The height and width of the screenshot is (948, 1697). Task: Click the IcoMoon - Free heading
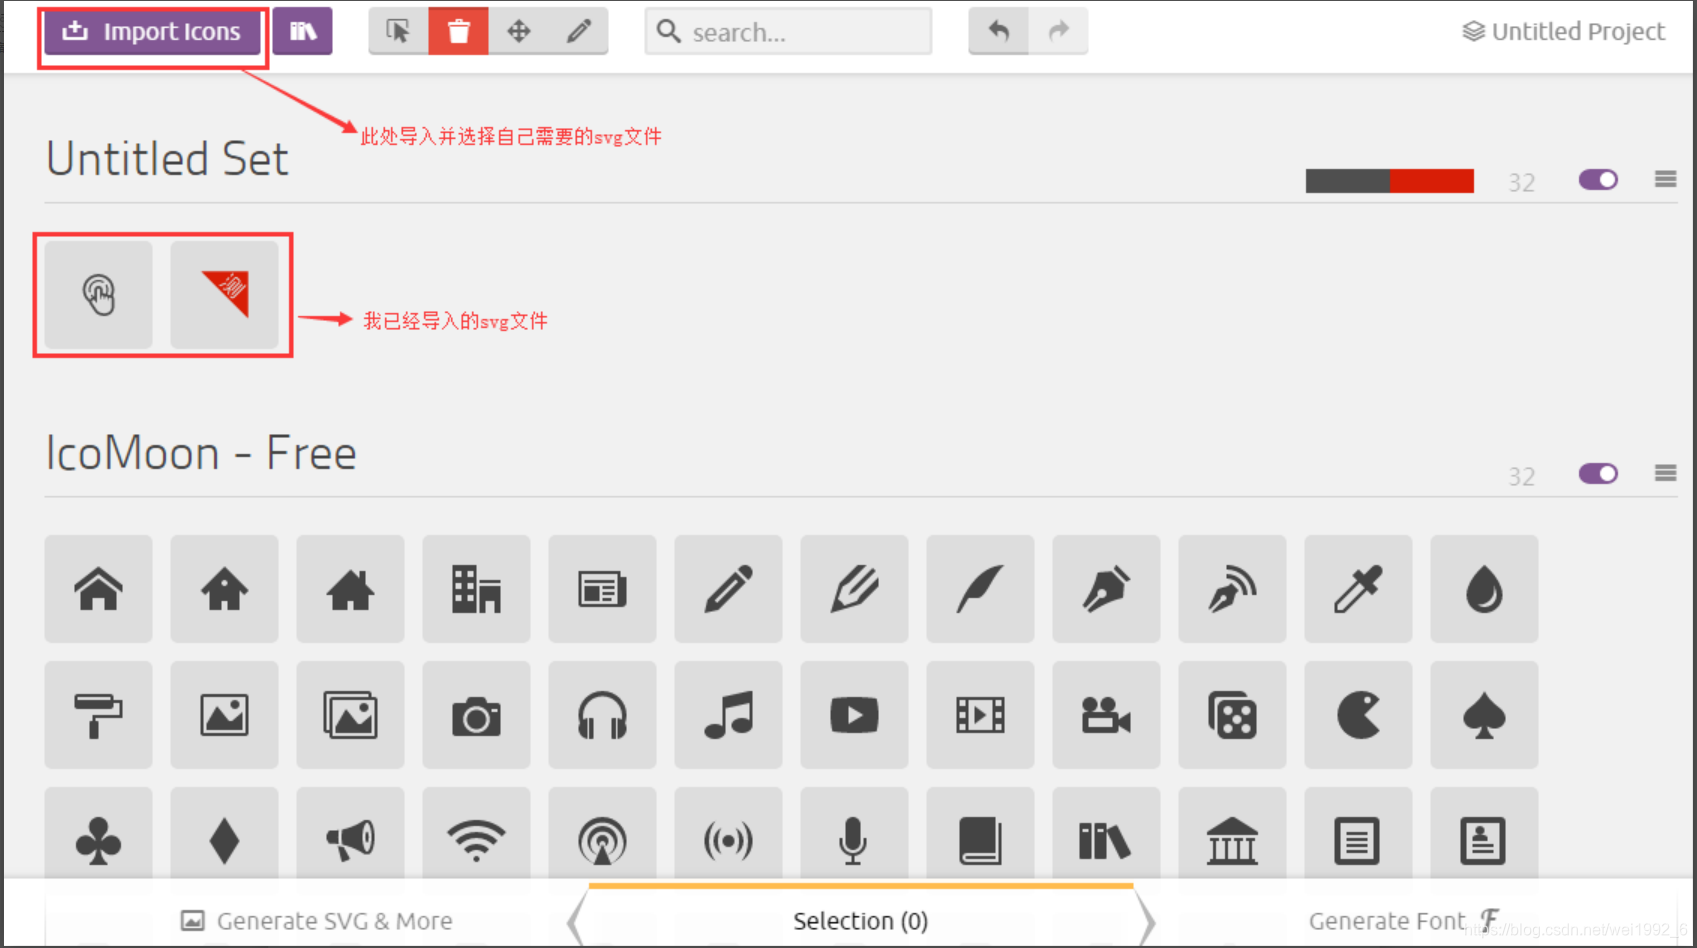[x=201, y=453]
